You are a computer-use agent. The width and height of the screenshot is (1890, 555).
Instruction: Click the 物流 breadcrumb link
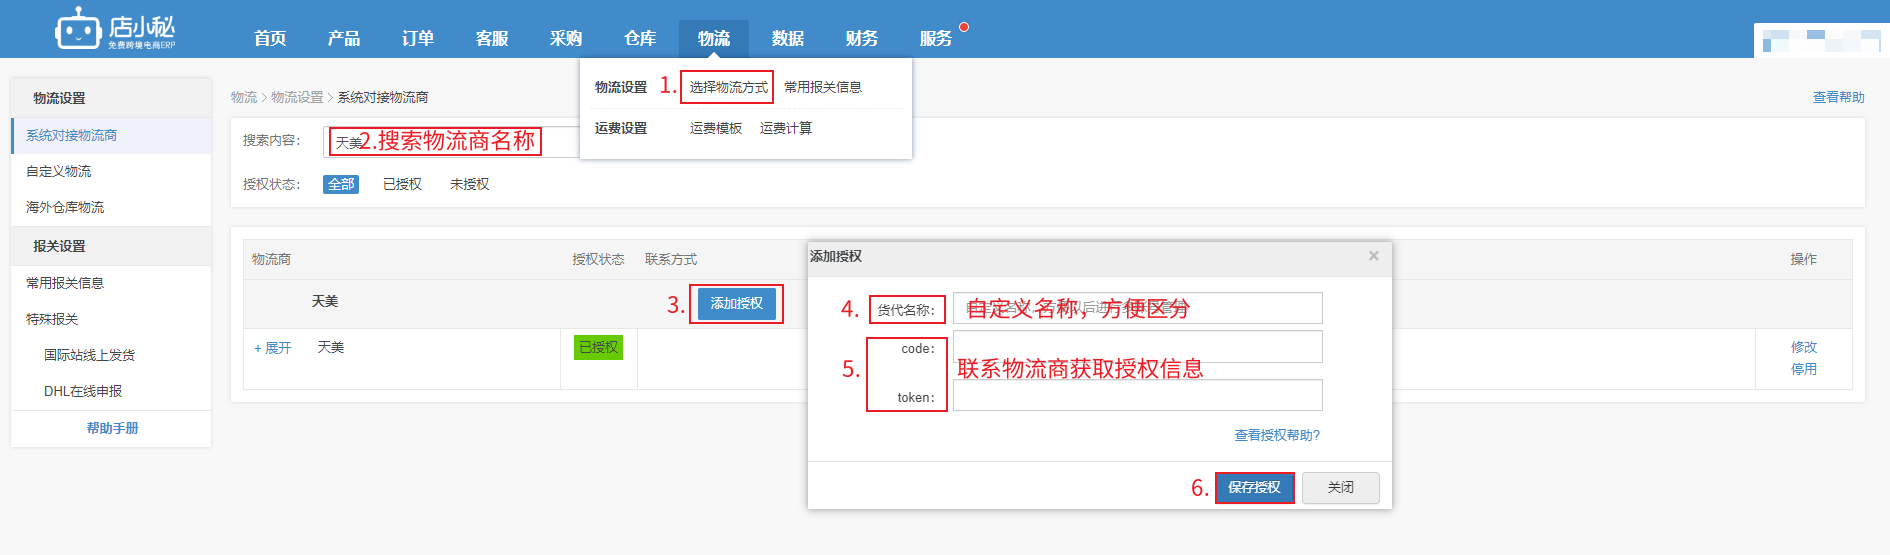click(x=244, y=97)
